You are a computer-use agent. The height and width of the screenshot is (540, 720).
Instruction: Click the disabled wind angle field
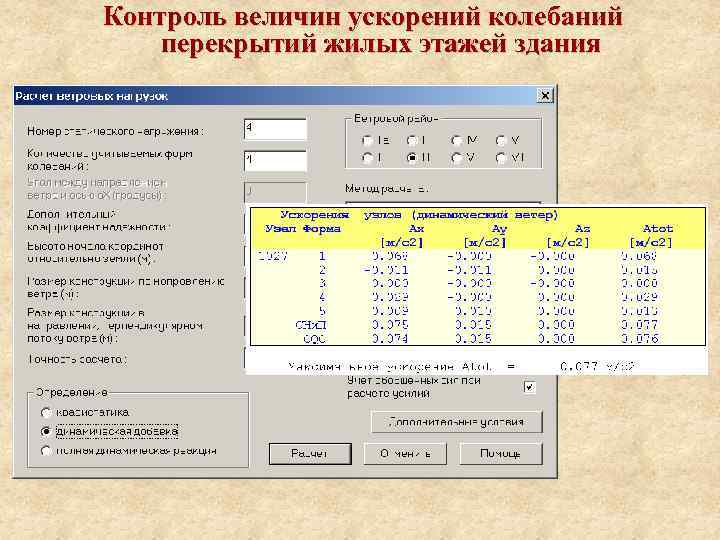275,192
